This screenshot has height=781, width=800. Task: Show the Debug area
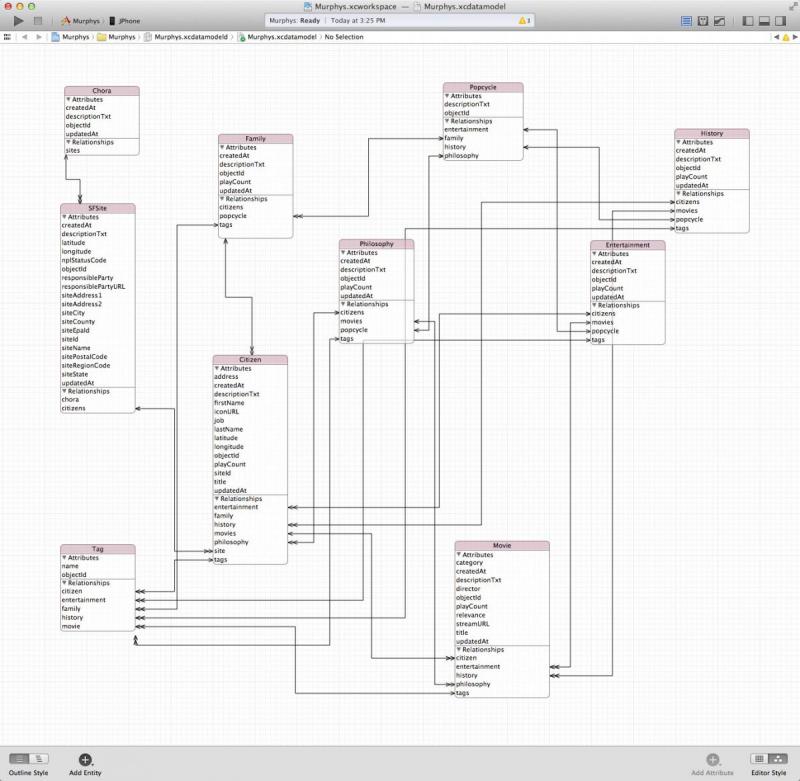click(764, 19)
